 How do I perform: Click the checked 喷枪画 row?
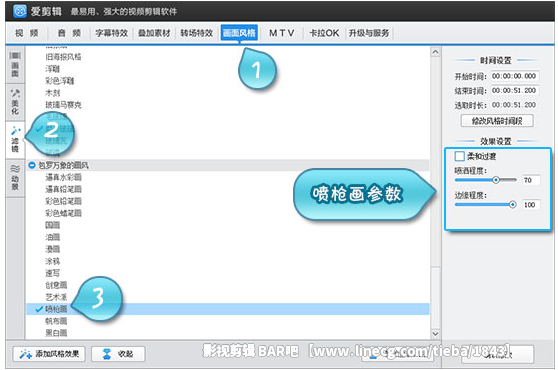[x=228, y=309]
